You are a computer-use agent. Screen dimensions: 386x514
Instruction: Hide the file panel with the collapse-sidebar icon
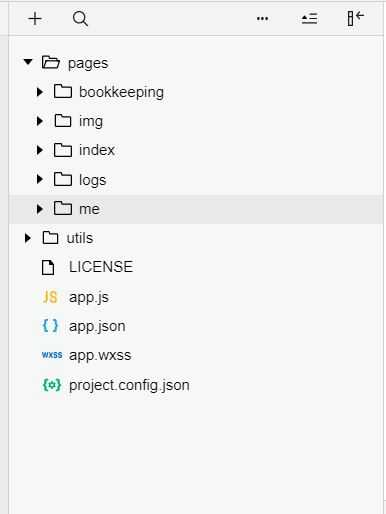(355, 18)
